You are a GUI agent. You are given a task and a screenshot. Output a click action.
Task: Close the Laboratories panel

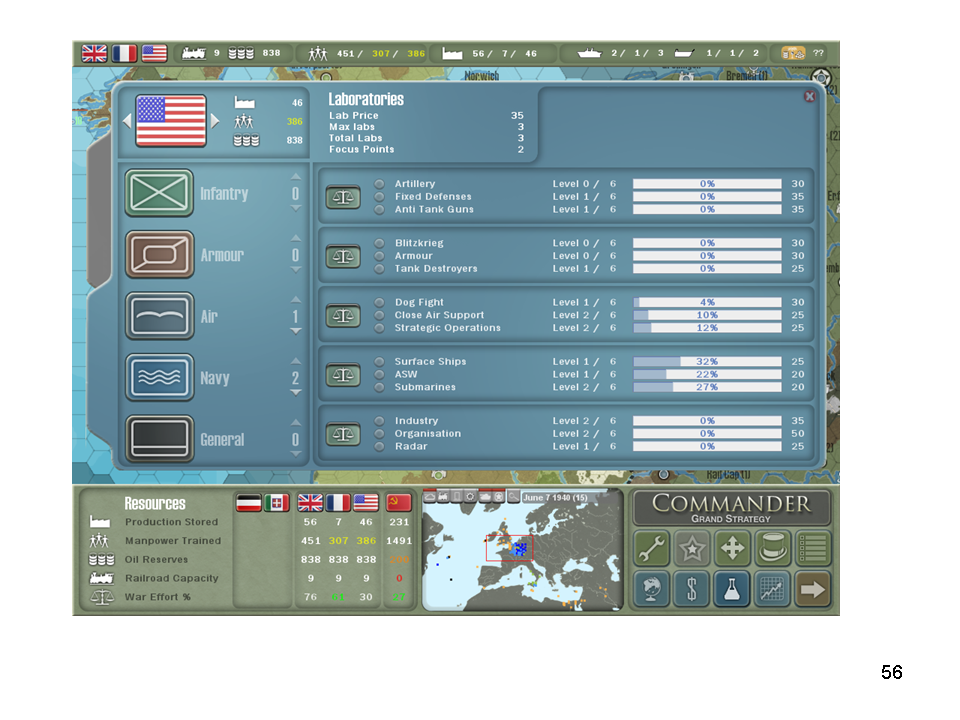pos(809,97)
